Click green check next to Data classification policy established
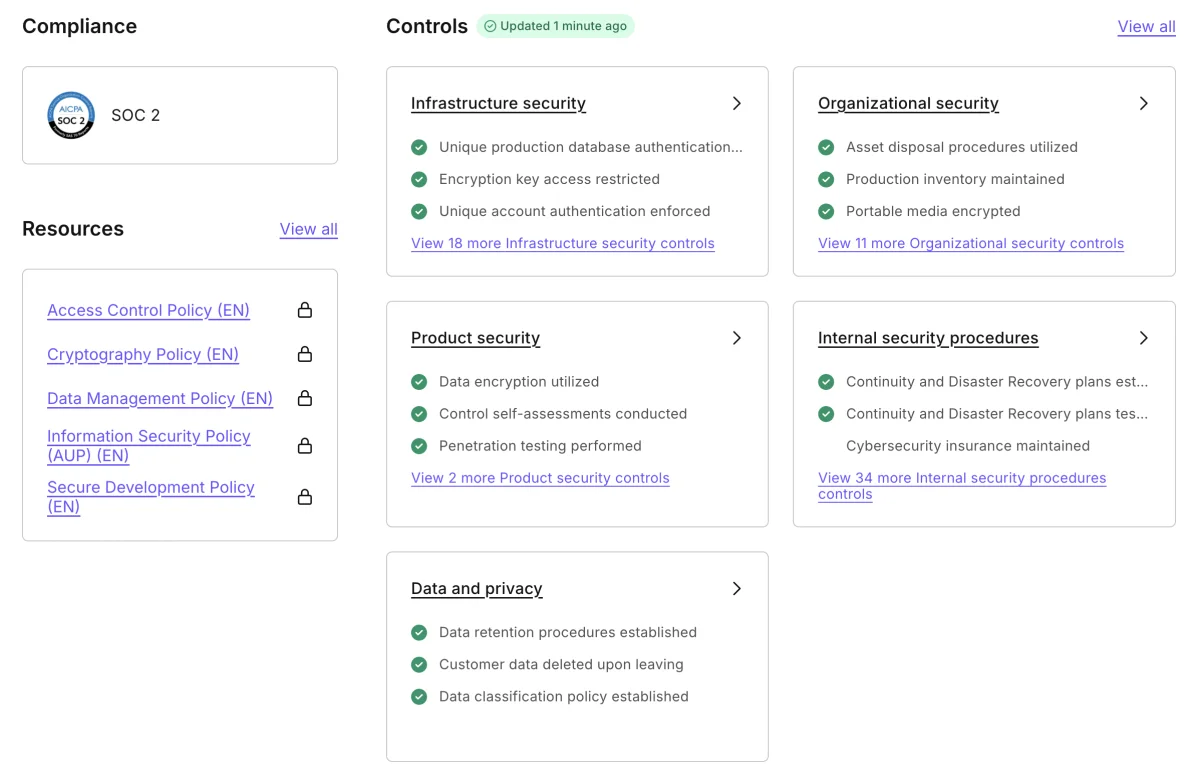The image size is (1200, 777). point(419,696)
